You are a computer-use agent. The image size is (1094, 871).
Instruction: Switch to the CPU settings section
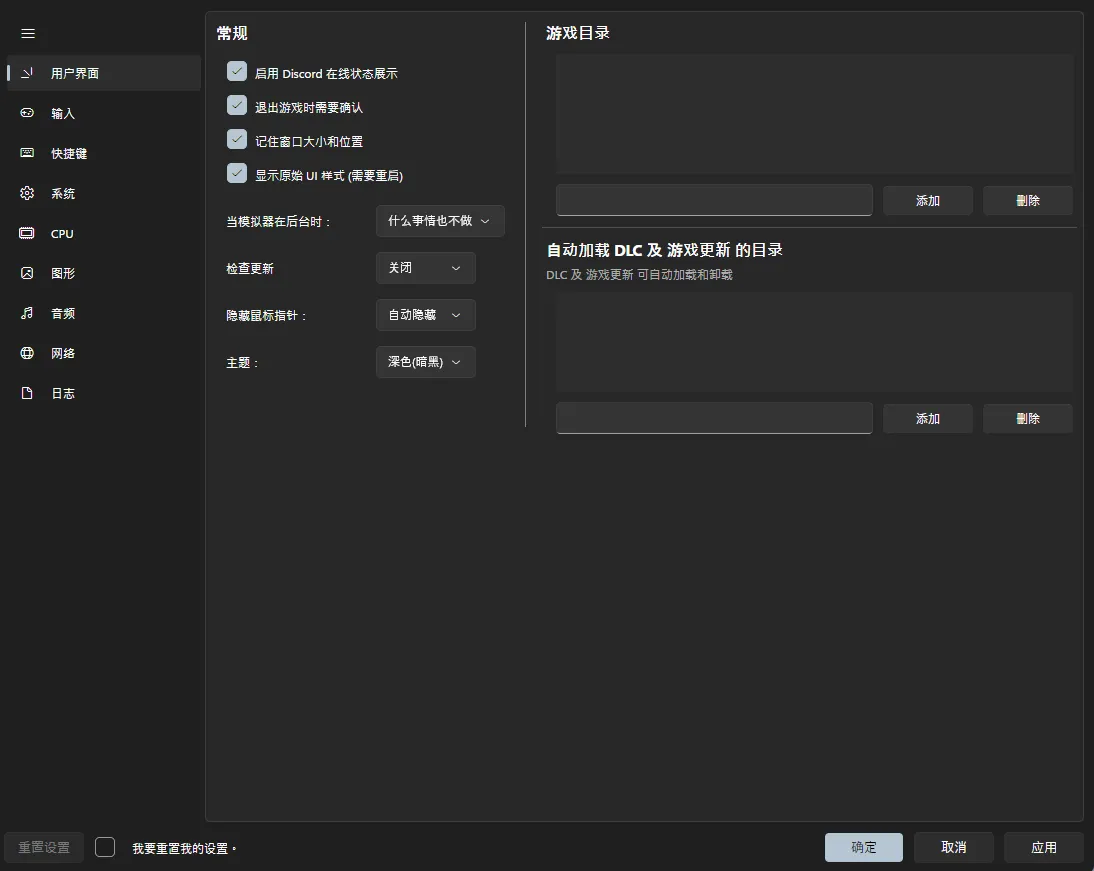pyautogui.click(x=62, y=233)
